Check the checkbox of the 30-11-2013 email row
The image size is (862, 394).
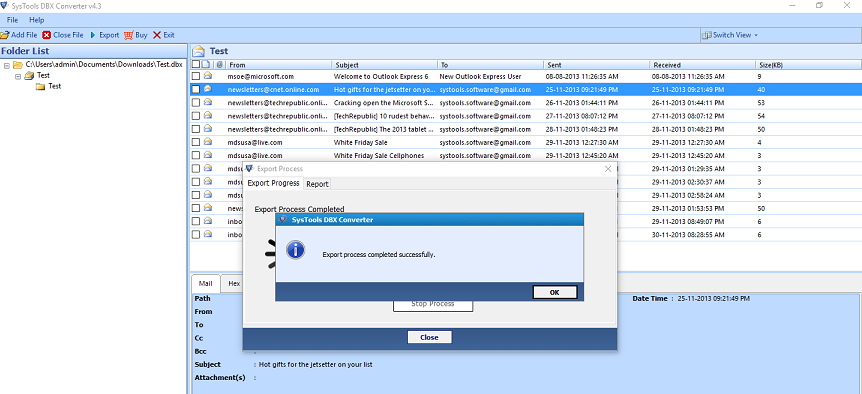click(195, 234)
